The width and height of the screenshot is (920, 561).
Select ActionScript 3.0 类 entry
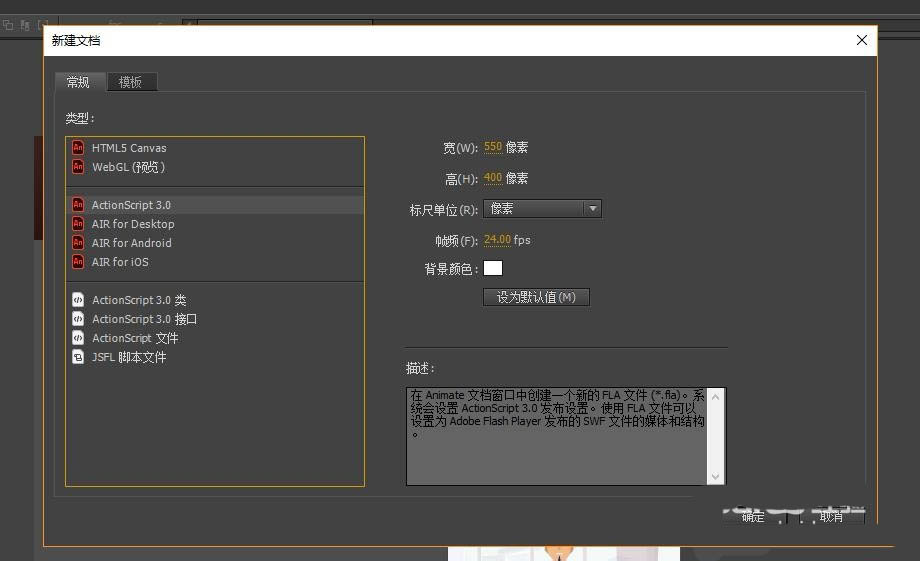pos(215,300)
